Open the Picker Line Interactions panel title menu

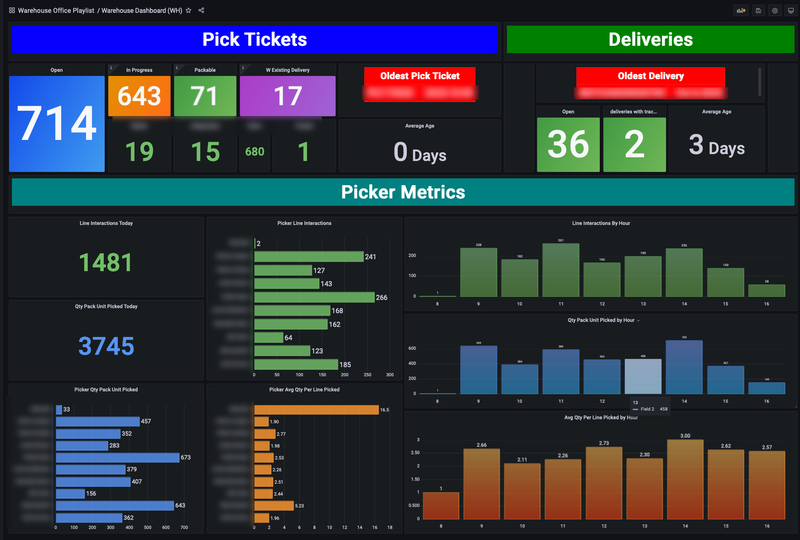click(305, 223)
